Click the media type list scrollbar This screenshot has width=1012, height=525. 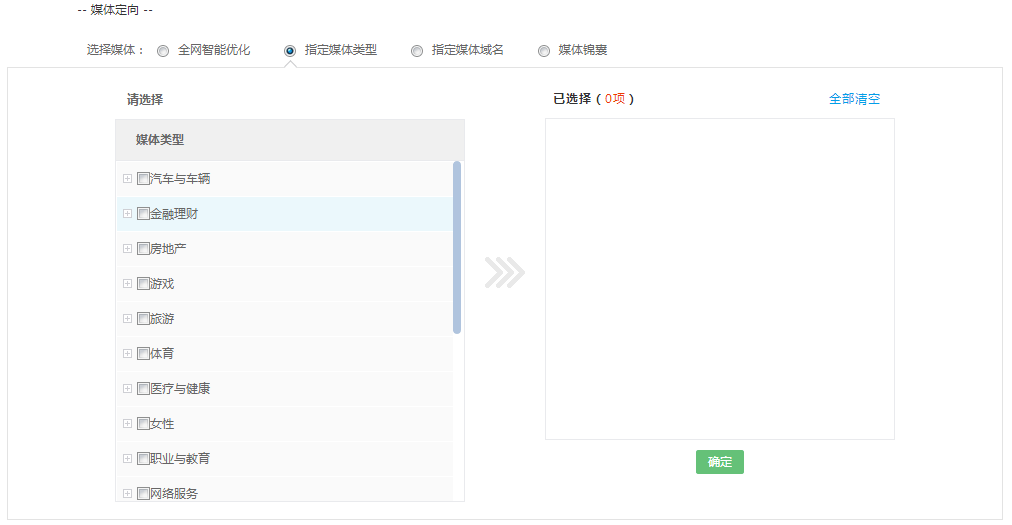click(457, 247)
